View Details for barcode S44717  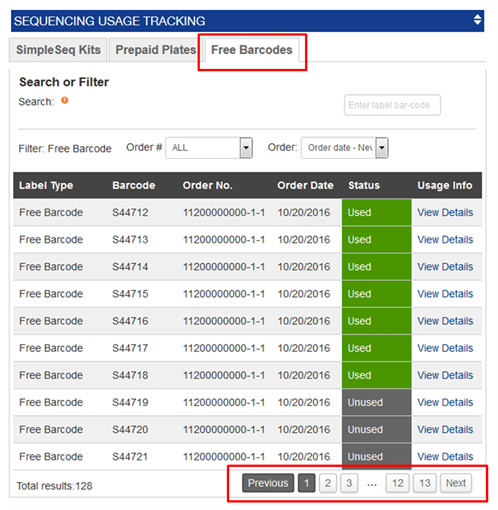pyautogui.click(x=445, y=348)
